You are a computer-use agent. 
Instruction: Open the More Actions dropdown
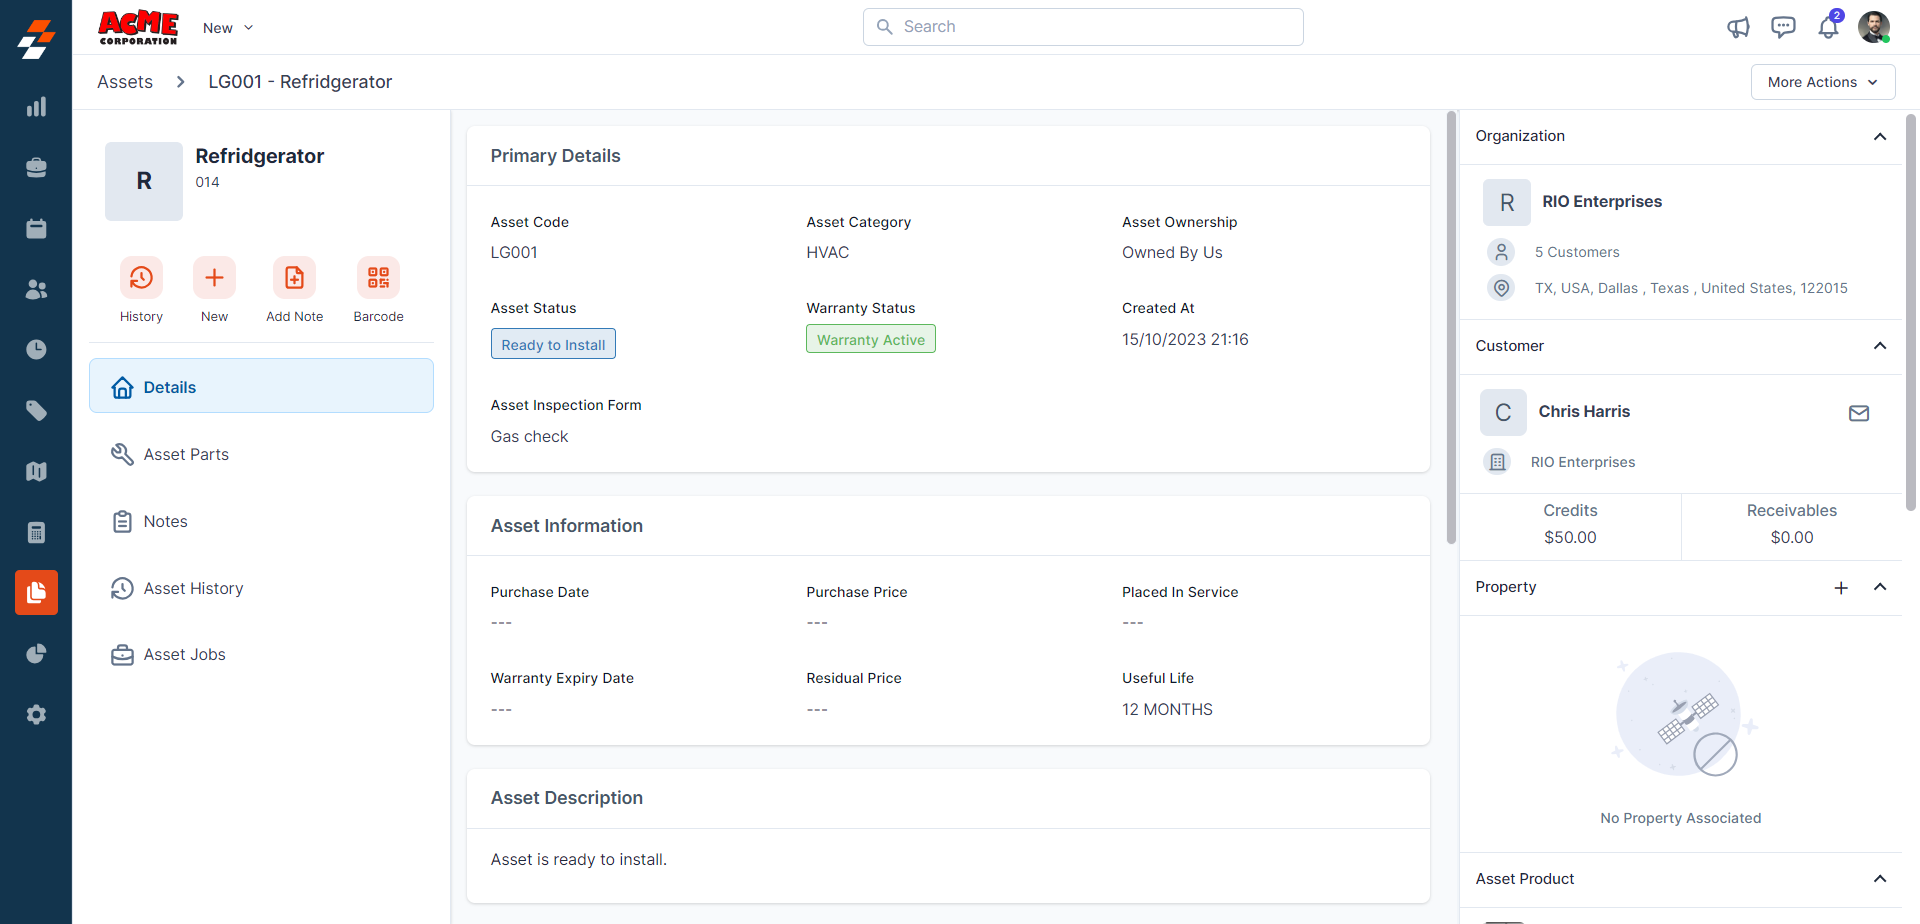(x=1822, y=82)
